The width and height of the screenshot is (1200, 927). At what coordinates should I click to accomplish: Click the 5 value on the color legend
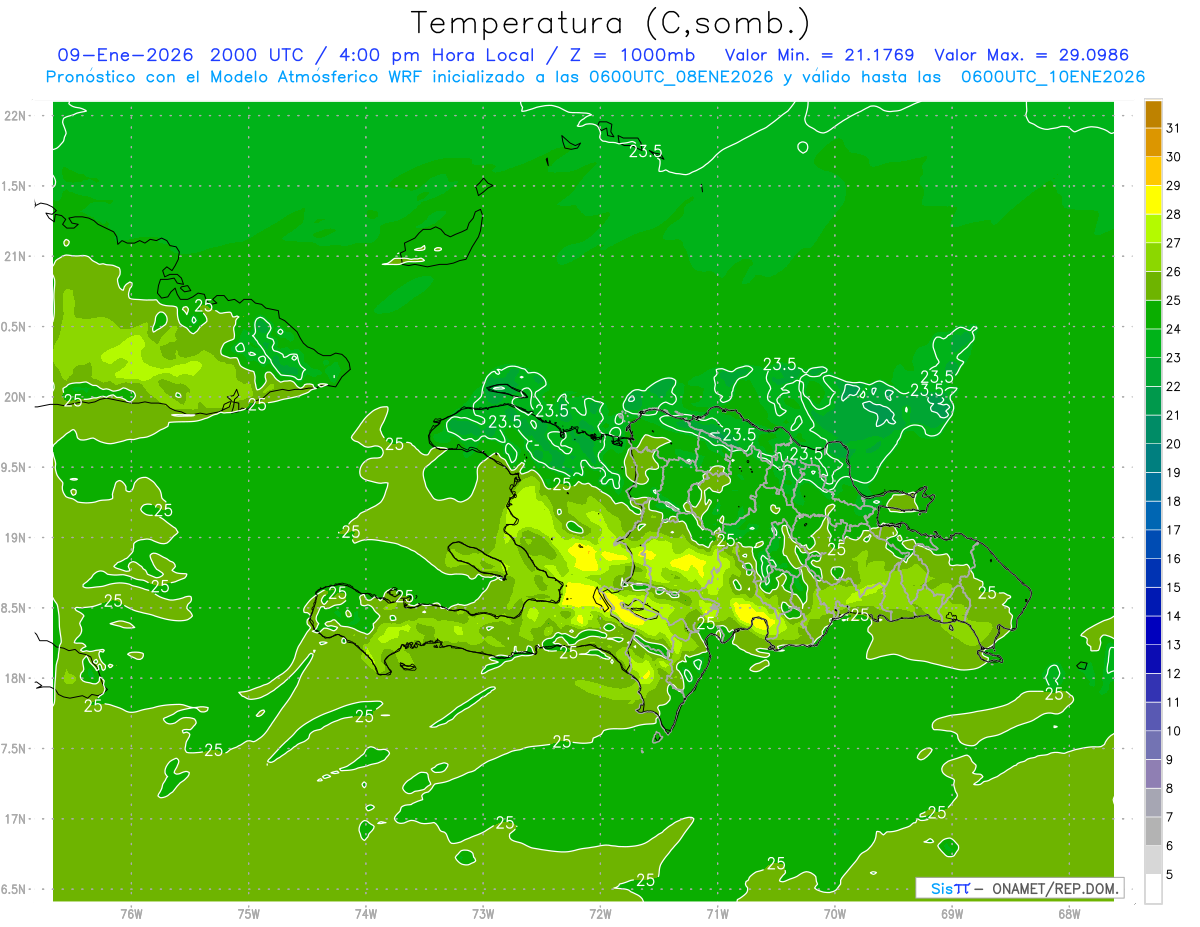pos(1169,874)
